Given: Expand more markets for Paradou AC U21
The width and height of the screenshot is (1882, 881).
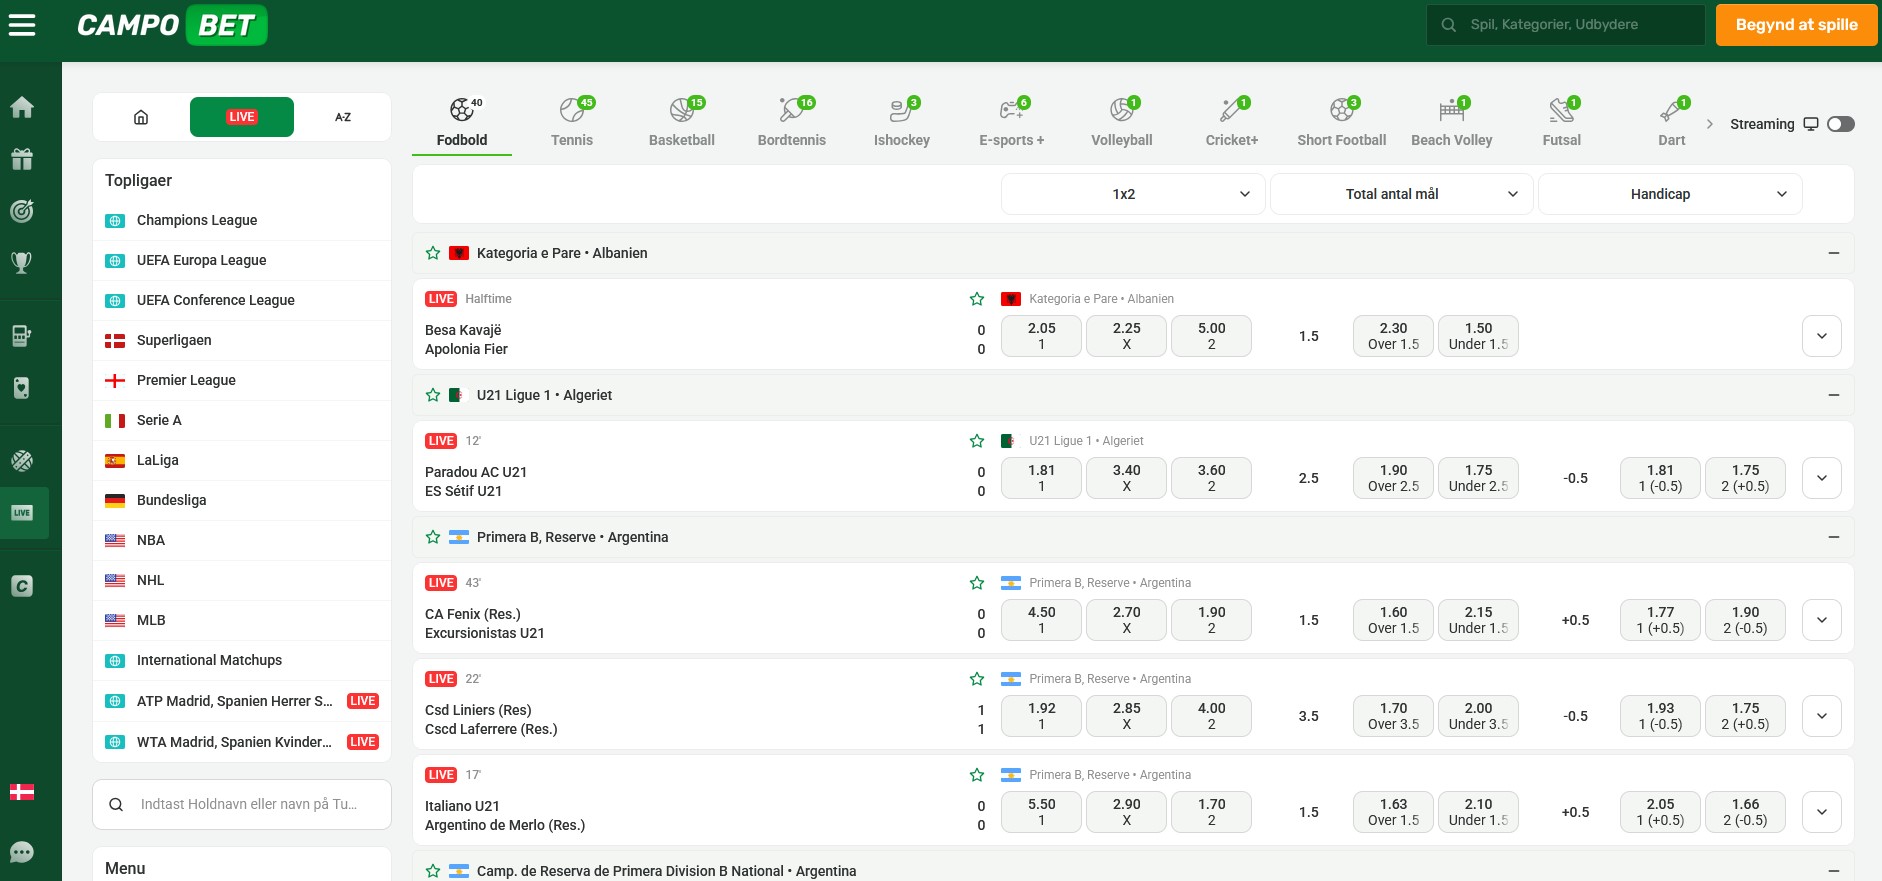Looking at the screenshot, I should 1822,478.
